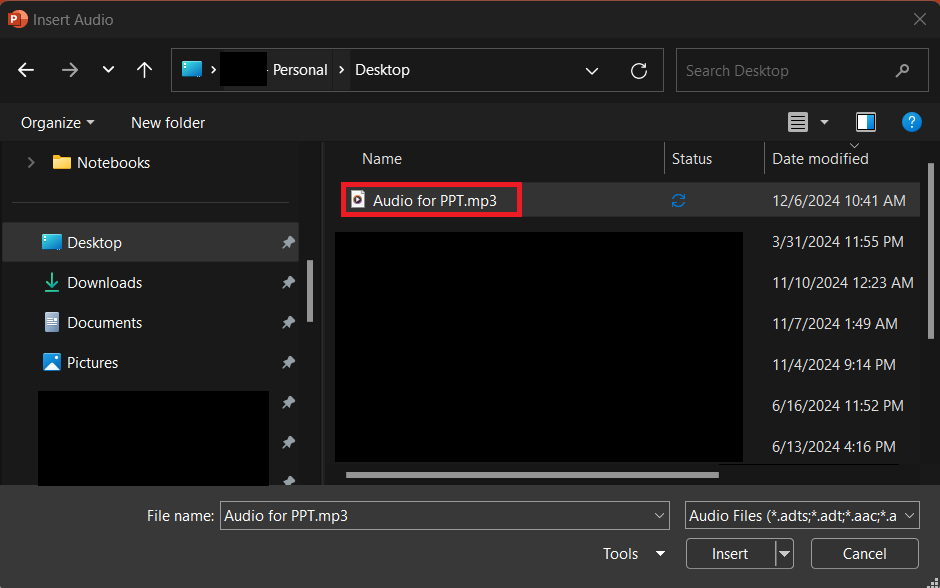Open recent locations chevron beside forward arrow
Screen dimensions: 940x588
tap(108, 70)
